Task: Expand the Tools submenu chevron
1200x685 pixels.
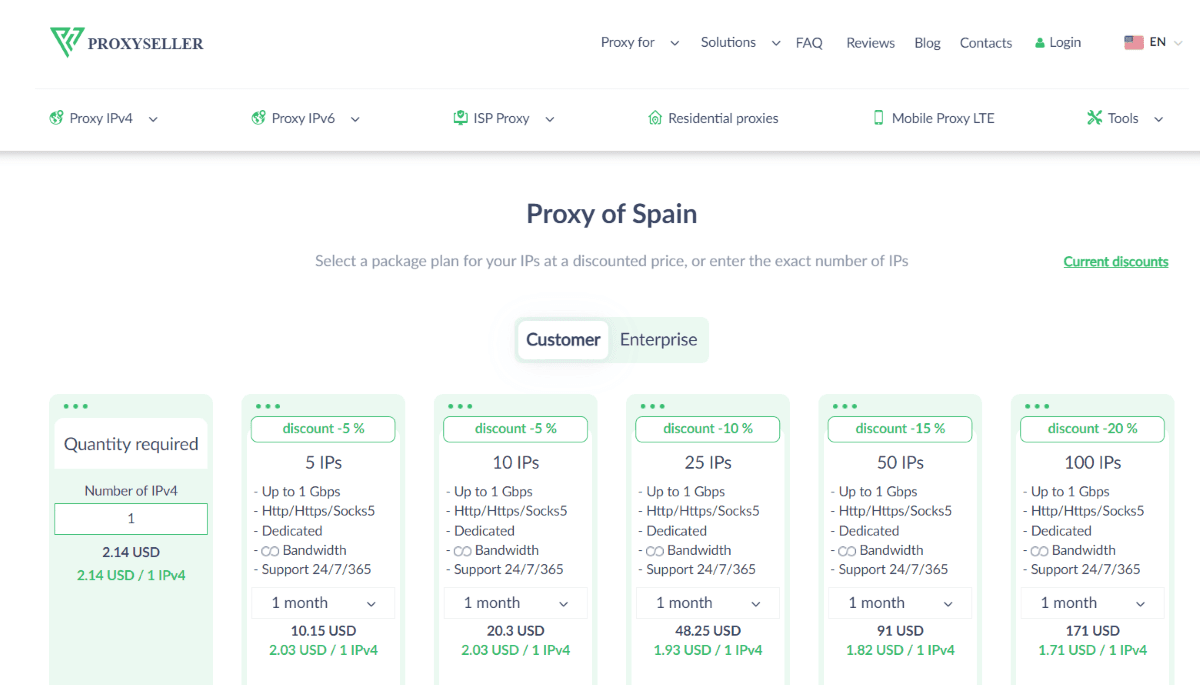Action: click(x=1159, y=119)
